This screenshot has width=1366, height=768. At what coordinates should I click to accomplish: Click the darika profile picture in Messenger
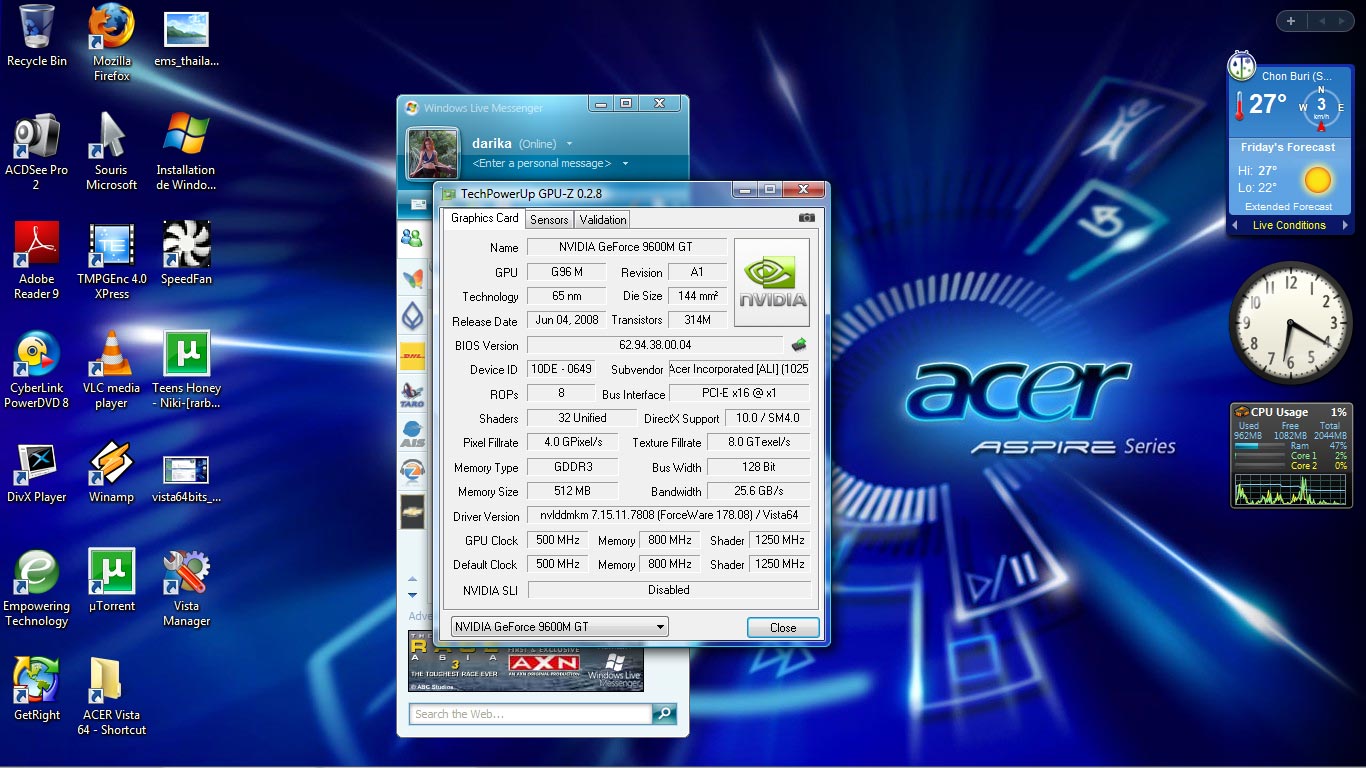pos(433,153)
